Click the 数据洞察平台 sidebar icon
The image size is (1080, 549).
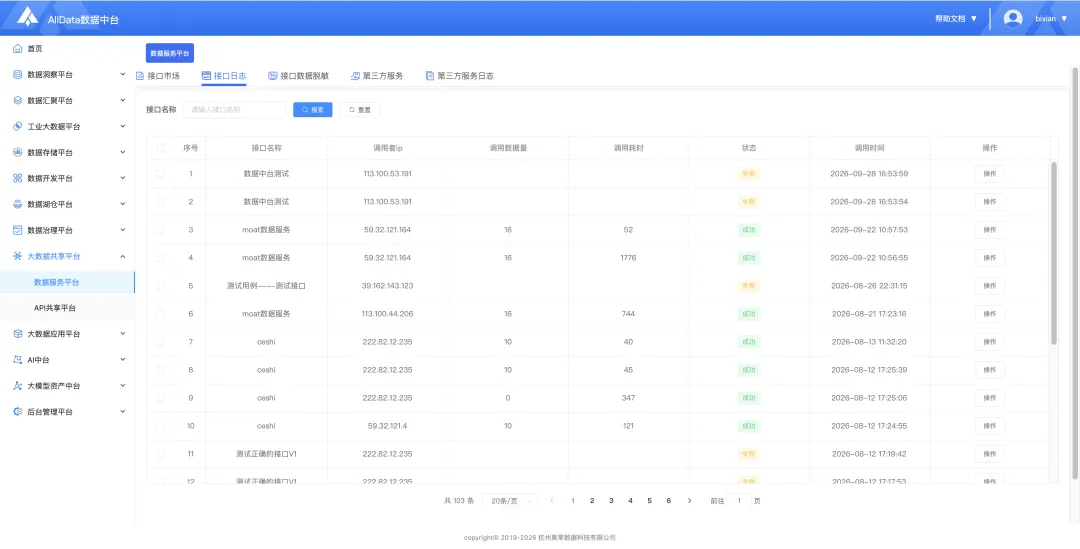18,74
